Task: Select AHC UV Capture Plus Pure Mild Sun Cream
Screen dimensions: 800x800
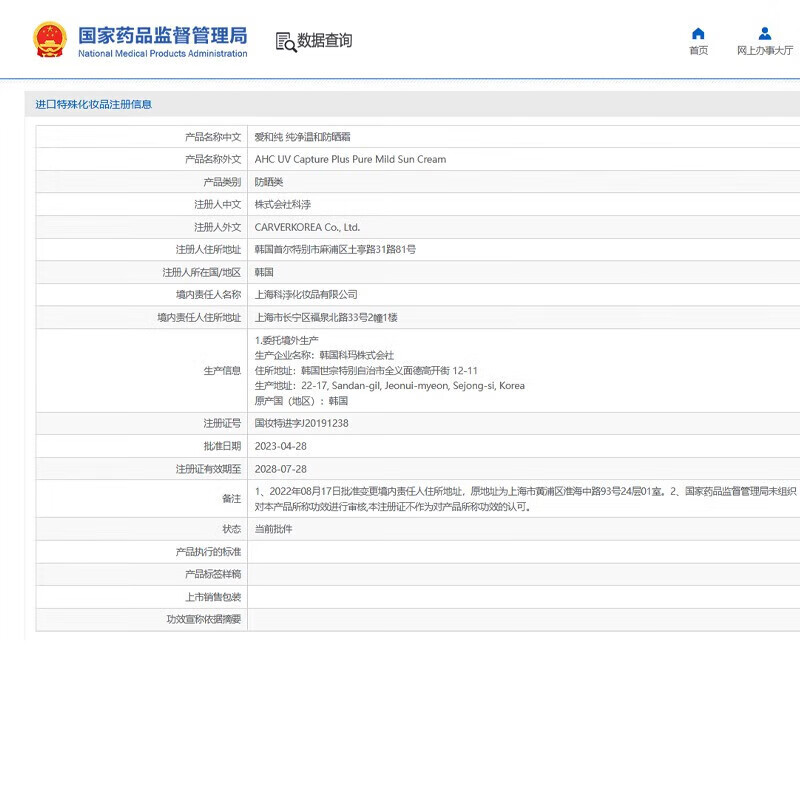Action: [x=350, y=159]
